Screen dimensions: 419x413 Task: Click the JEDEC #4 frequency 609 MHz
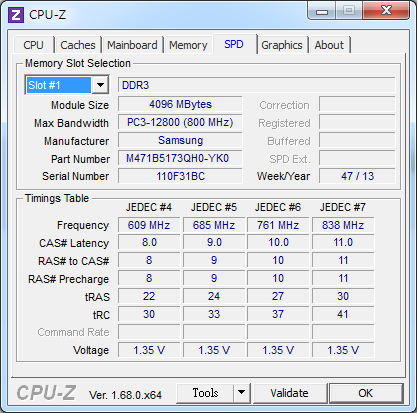point(149,225)
